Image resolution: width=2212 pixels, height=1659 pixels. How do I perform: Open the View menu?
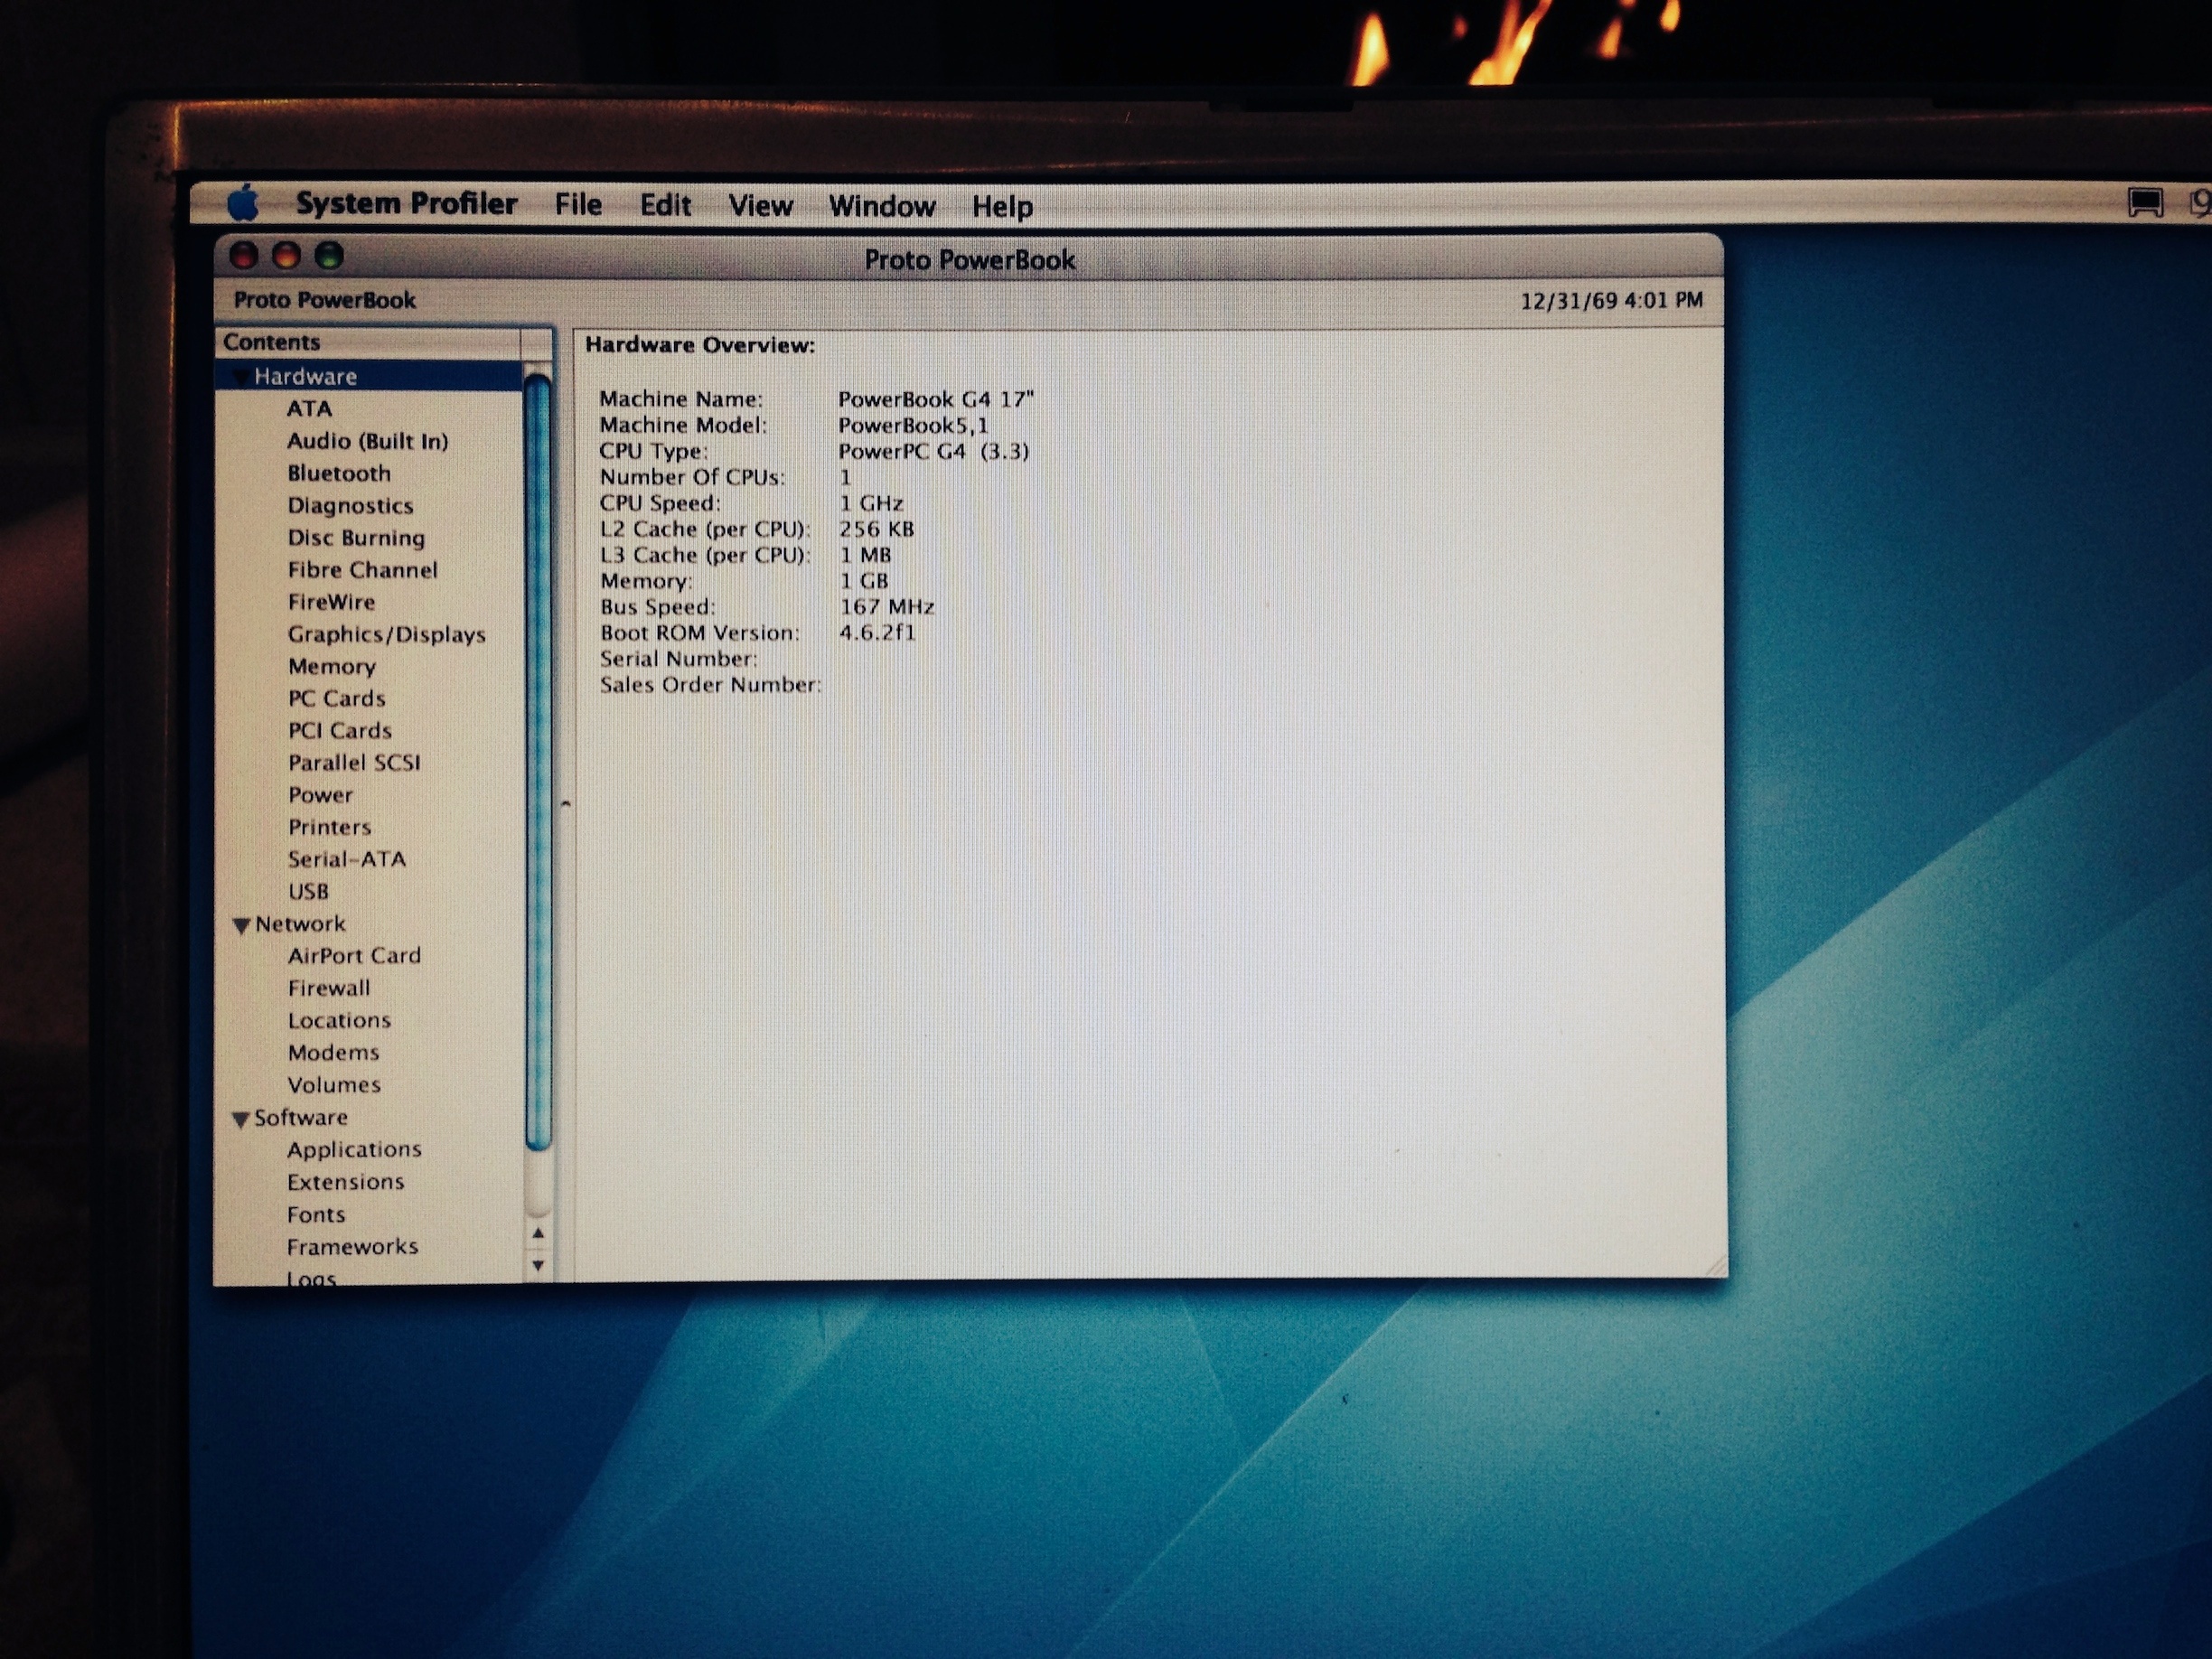coord(760,206)
